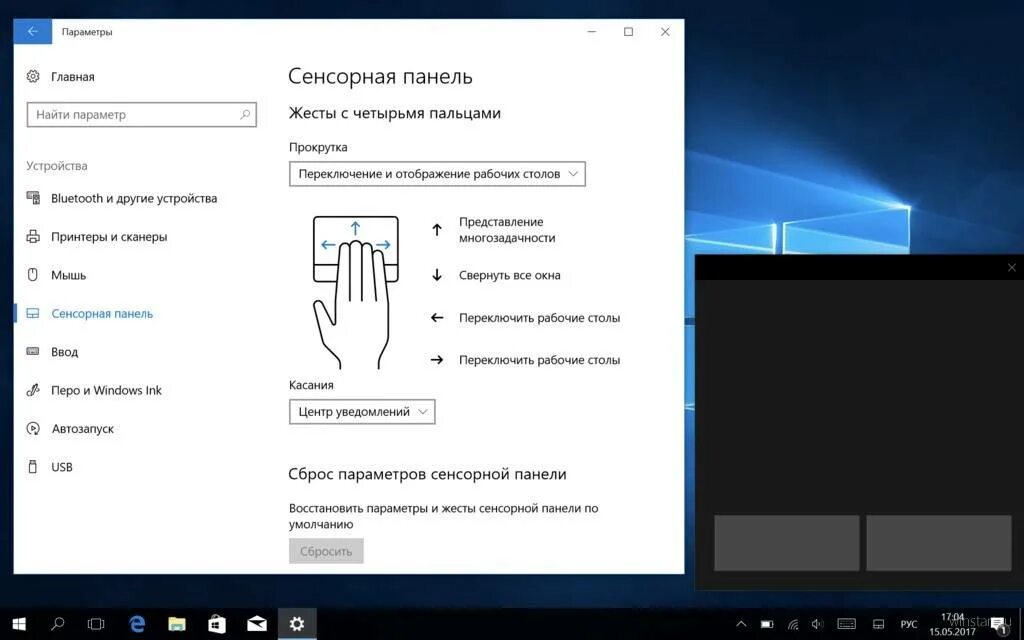The height and width of the screenshot is (640, 1024).
Task: Click the Найти параметр search field
Action: 140,114
